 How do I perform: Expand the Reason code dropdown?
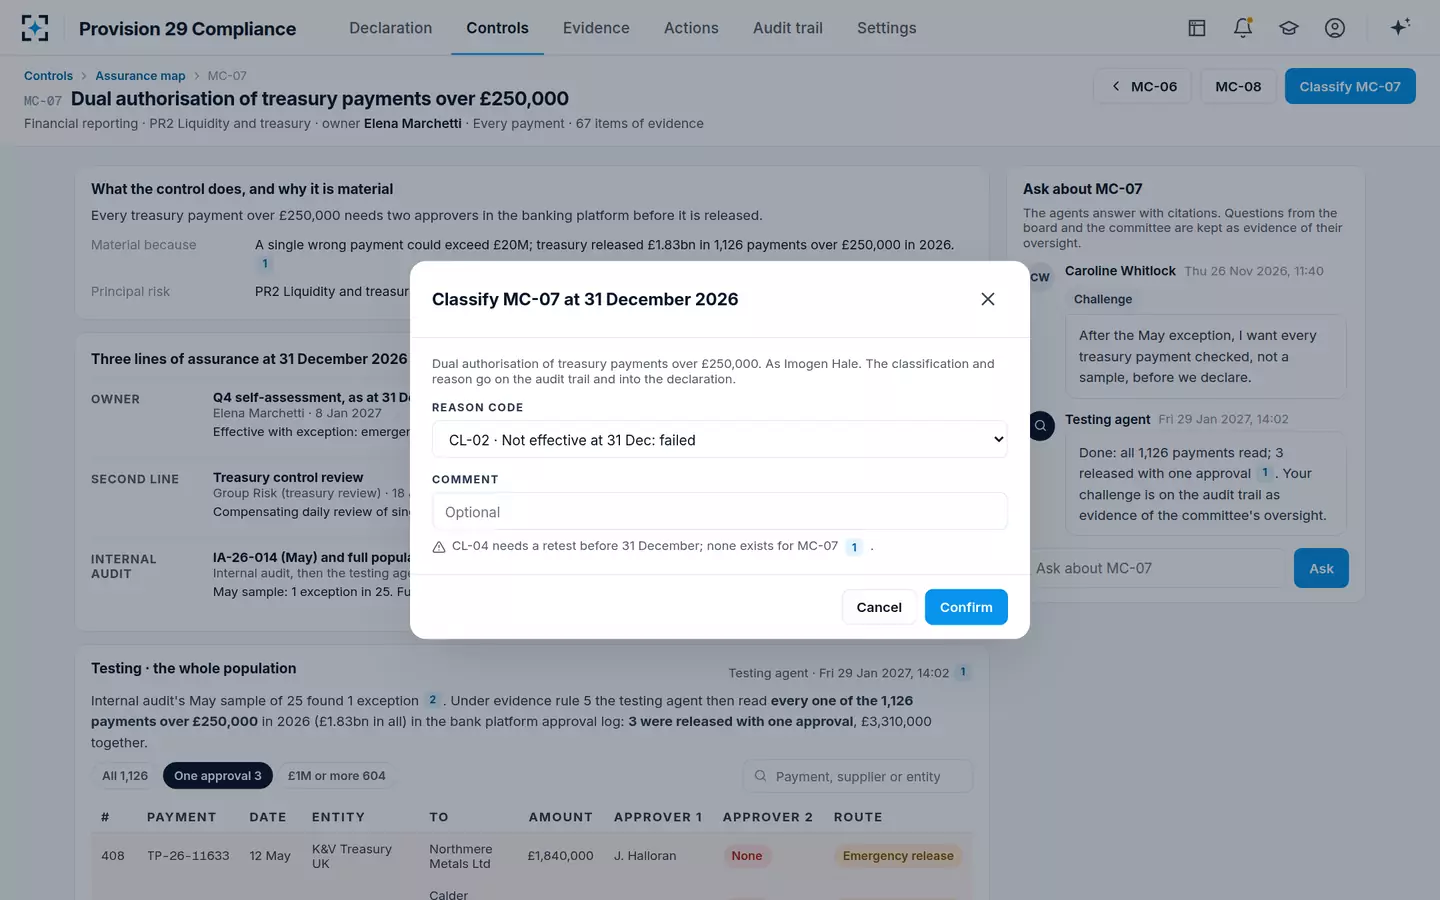click(720, 440)
